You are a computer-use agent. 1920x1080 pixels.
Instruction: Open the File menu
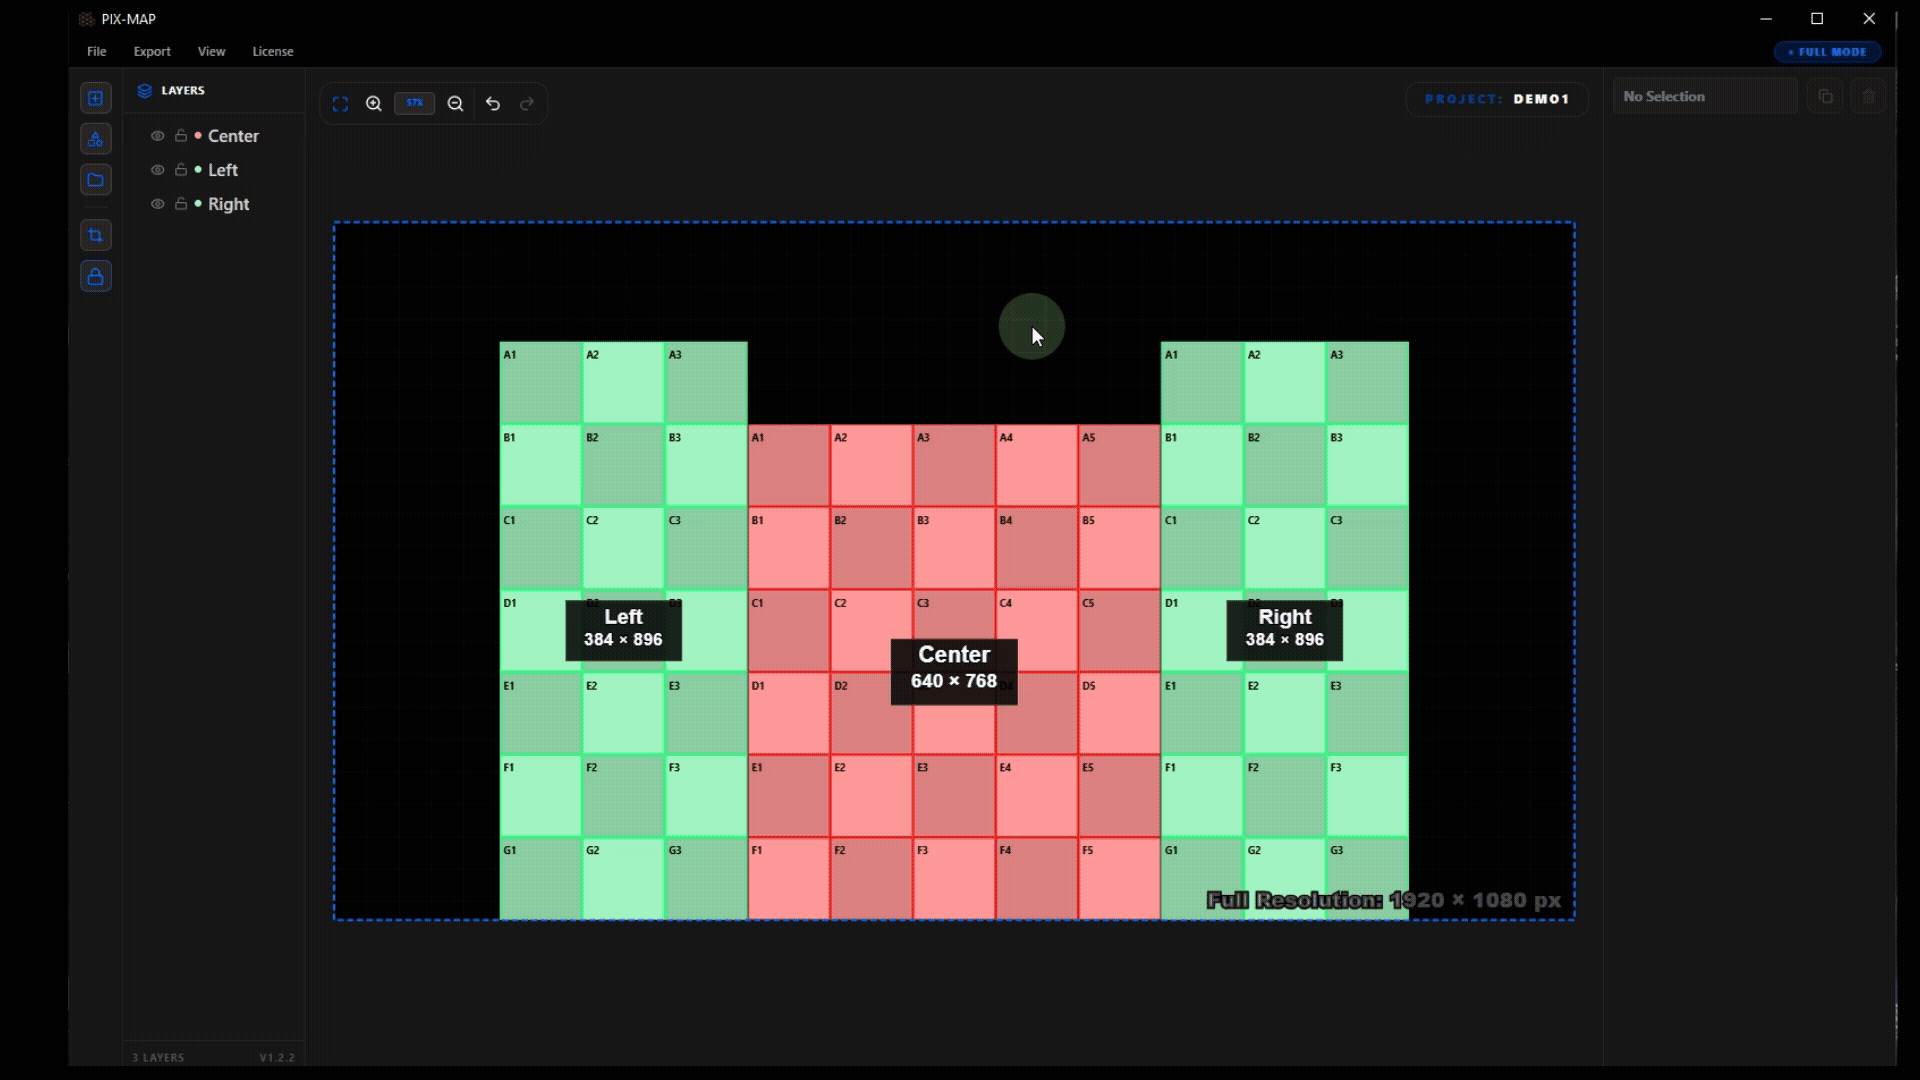(96, 51)
